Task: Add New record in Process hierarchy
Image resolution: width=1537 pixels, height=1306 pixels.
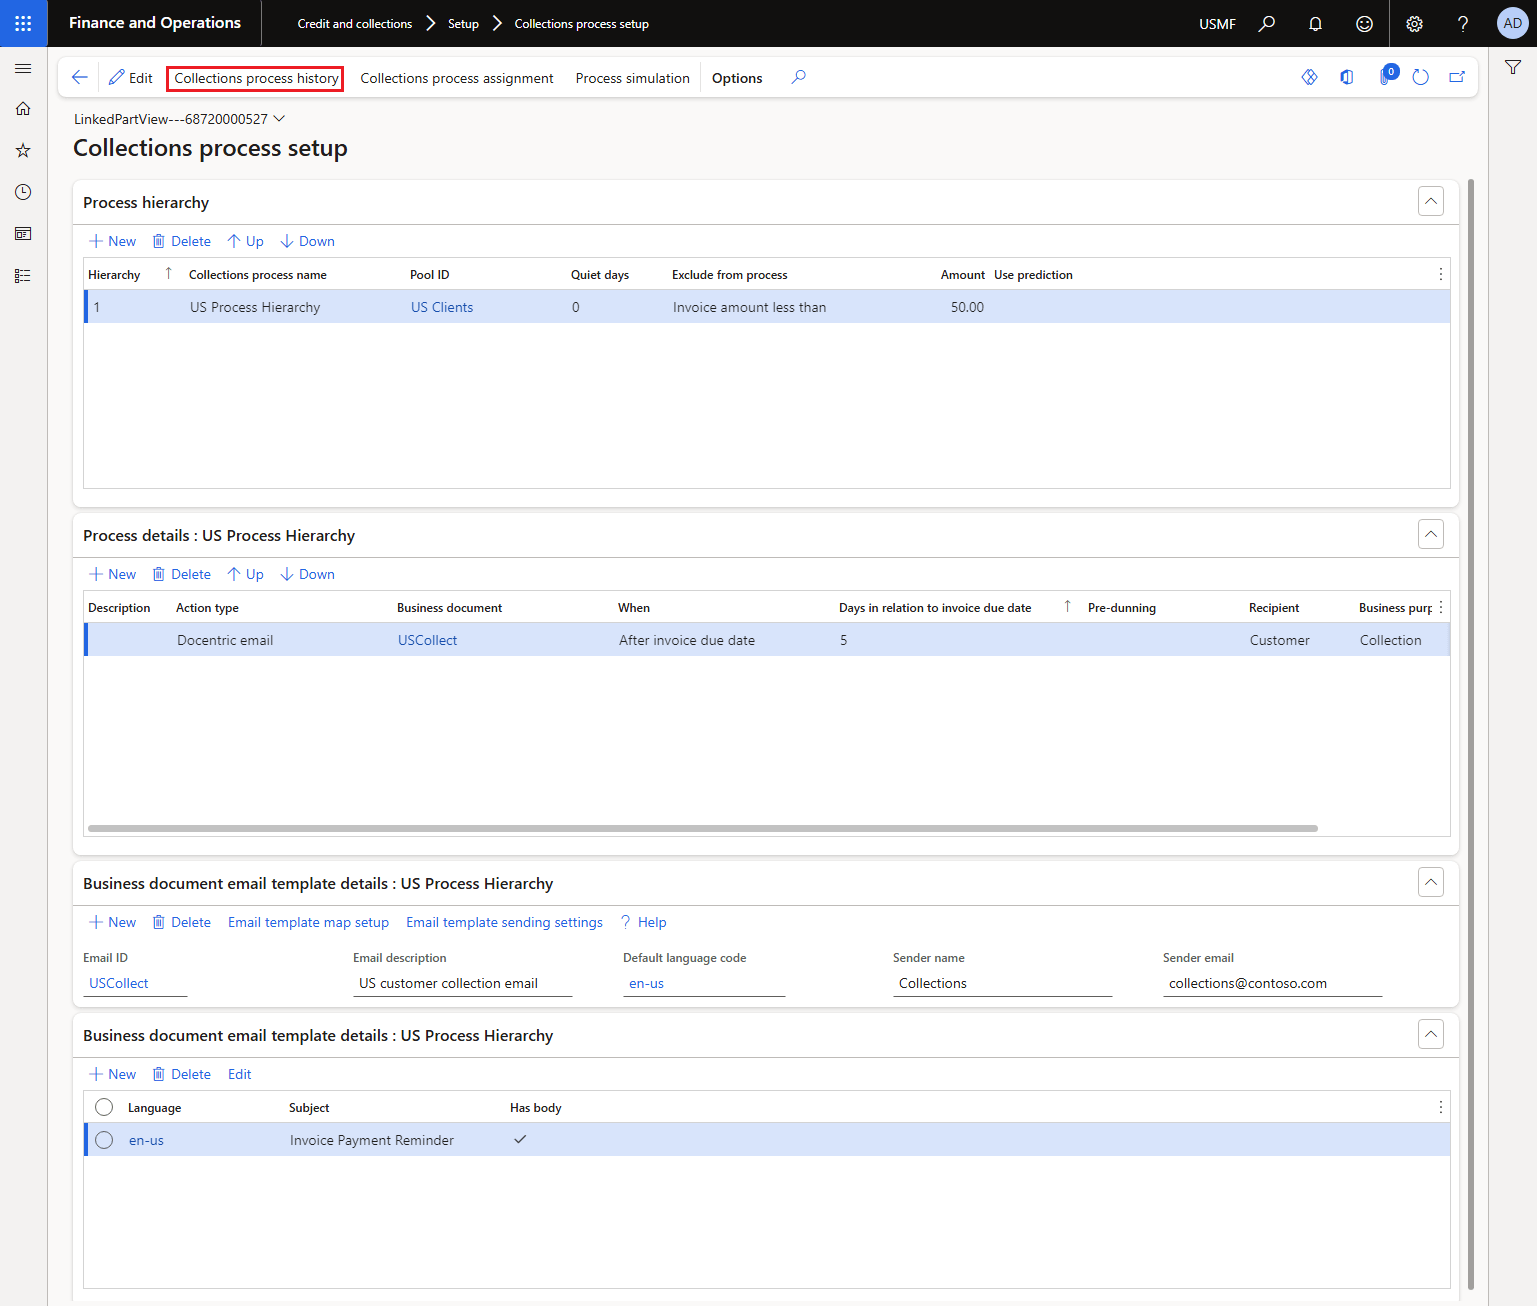Action: pyautogui.click(x=113, y=241)
